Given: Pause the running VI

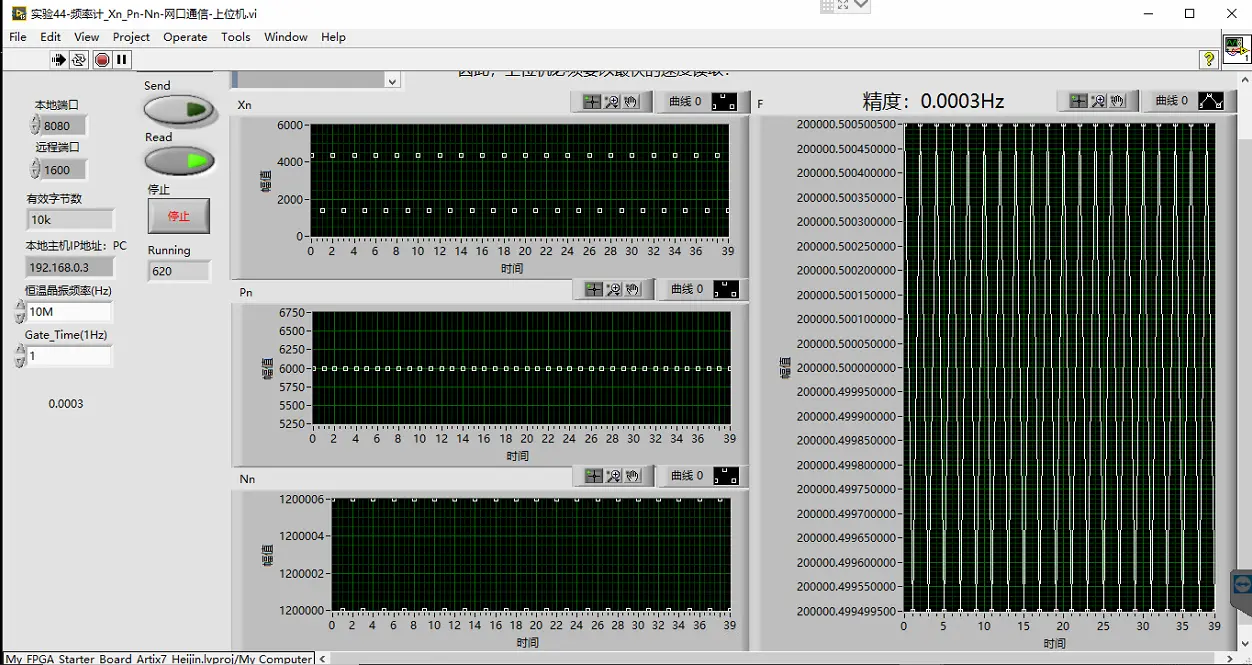Looking at the screenshot, I should [x=122, y=60].
